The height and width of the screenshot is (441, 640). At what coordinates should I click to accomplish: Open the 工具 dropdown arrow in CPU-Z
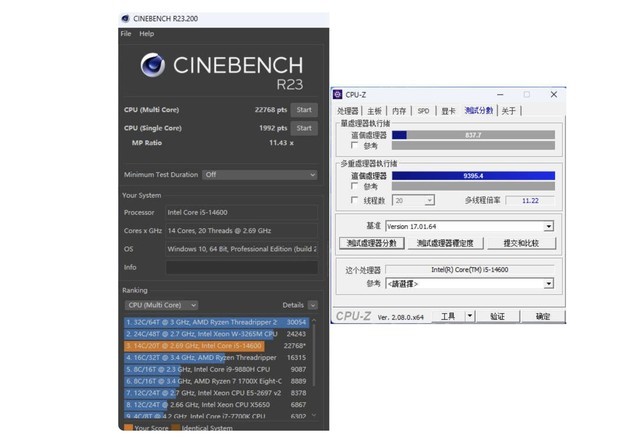[470, 316]
